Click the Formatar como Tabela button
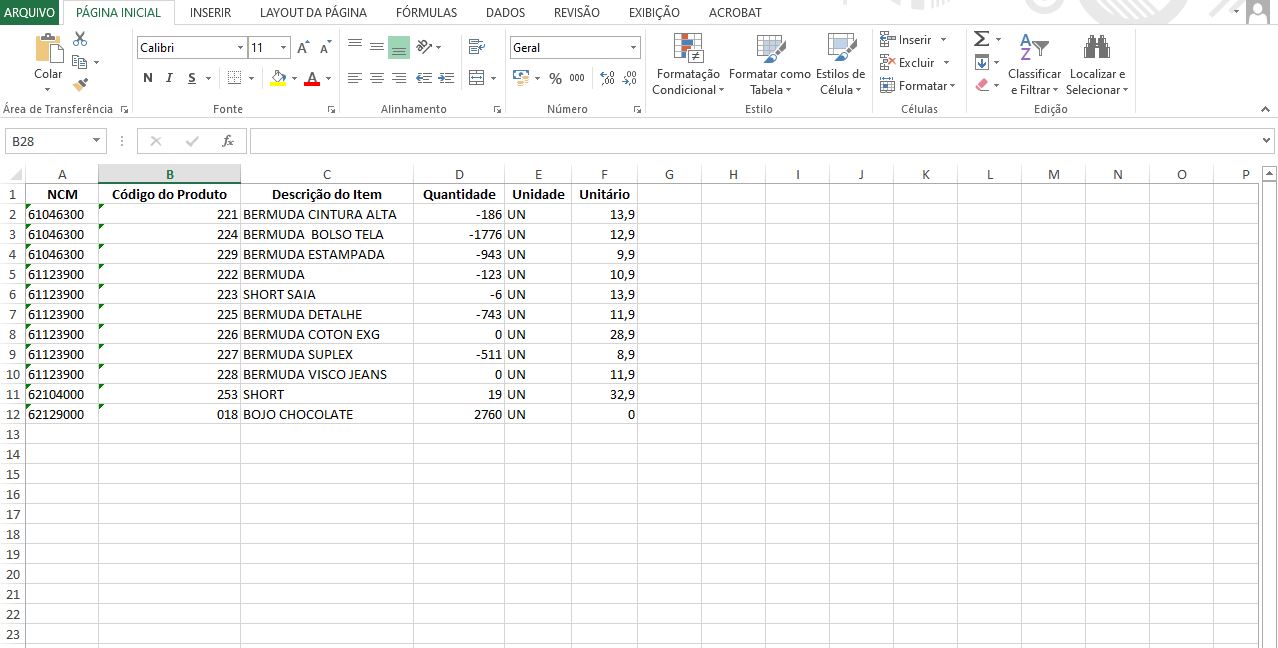This screenshot has width=1278, height=648. coord(770,64)
